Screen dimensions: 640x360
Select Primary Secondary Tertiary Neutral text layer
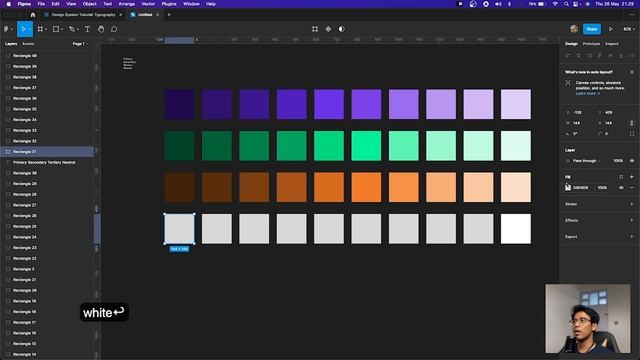(47, 162)
